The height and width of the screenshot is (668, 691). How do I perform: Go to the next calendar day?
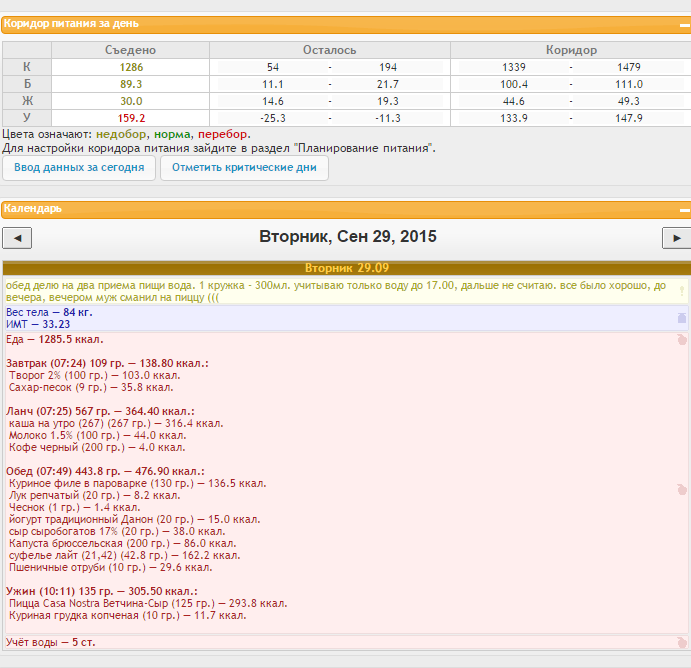point(676,238)
